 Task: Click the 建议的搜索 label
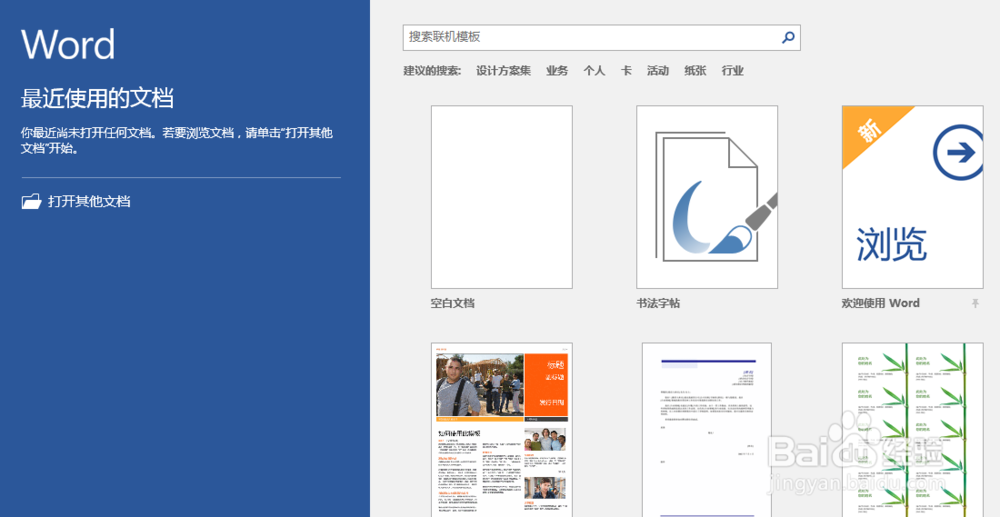point(432,71)
